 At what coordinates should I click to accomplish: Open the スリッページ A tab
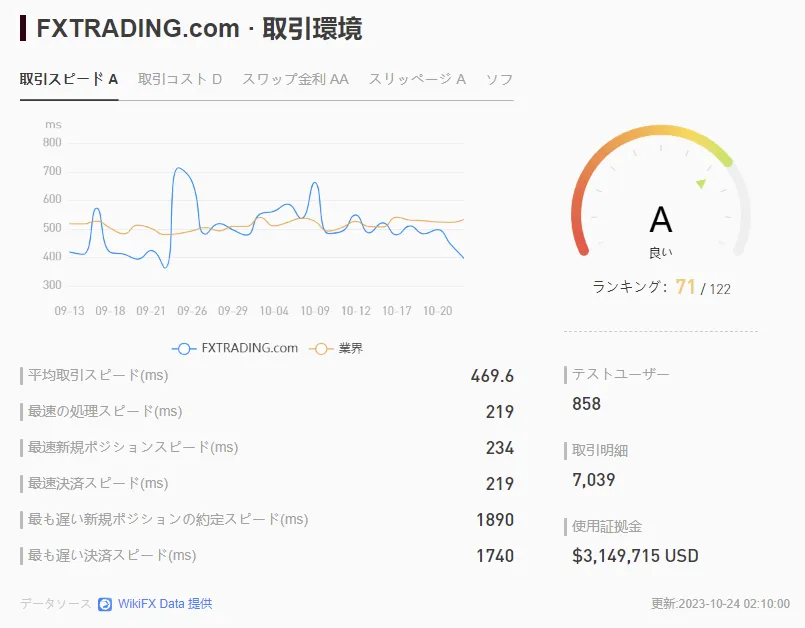click(x=417, y=80)
